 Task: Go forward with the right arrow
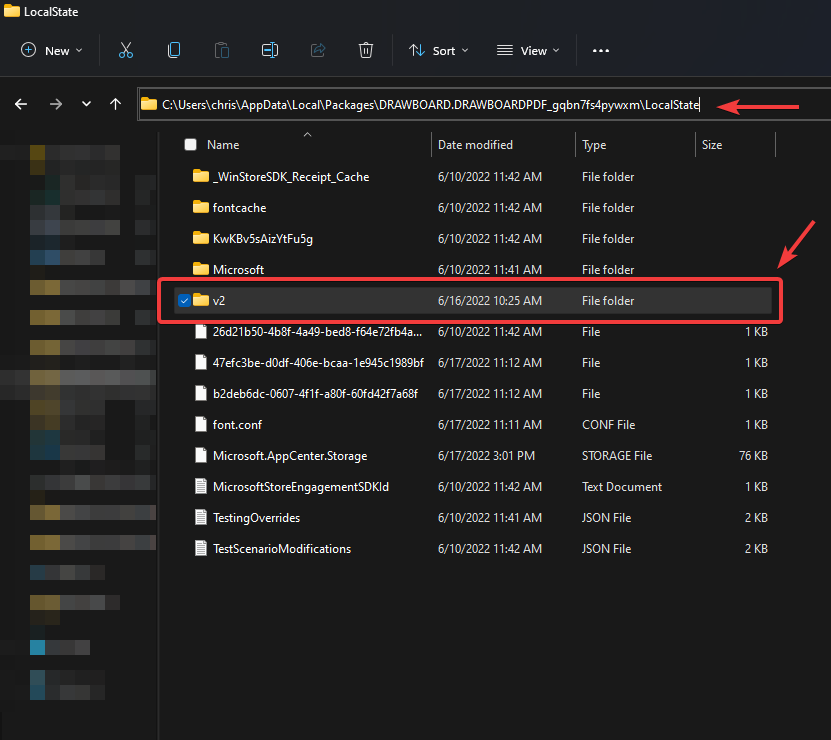pos(55,104)
